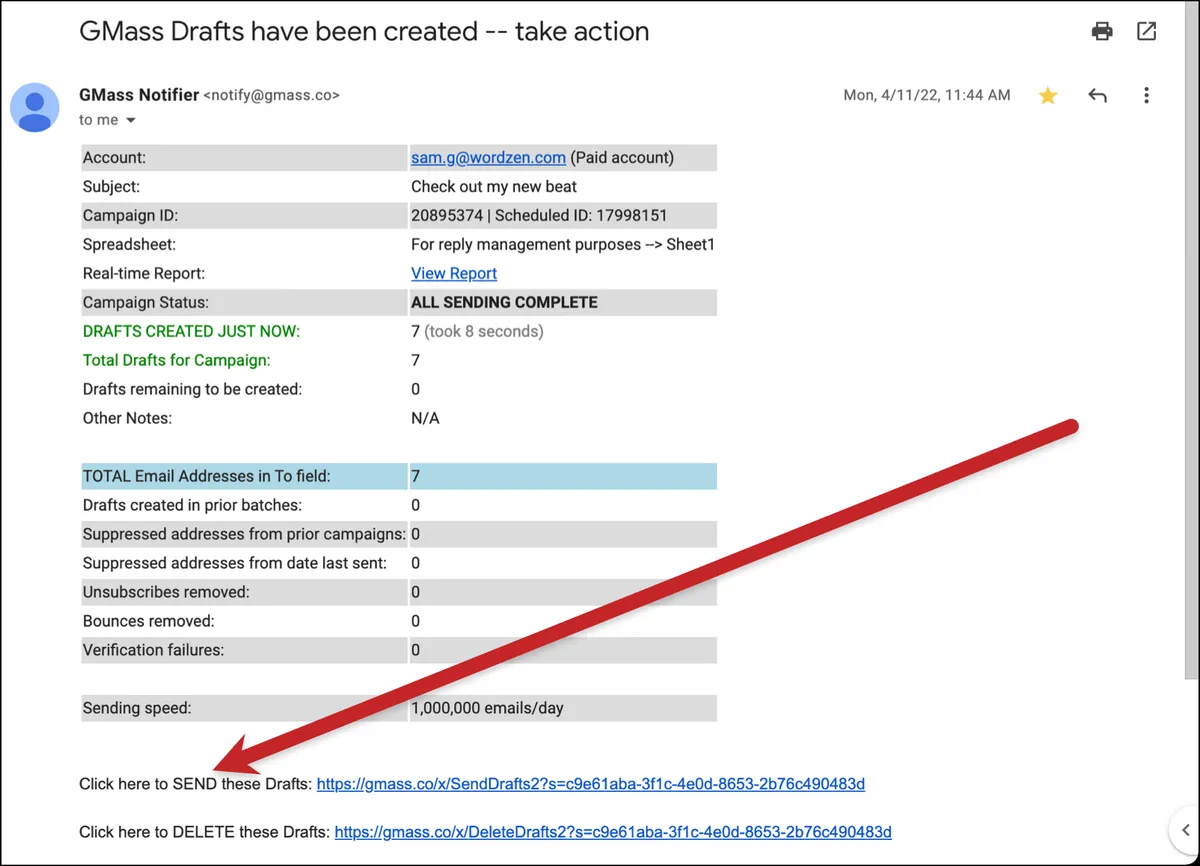Click the 'Other Notes:' label
The height and width of the screenshot is (866, 1200).
[x=127, y=419]
